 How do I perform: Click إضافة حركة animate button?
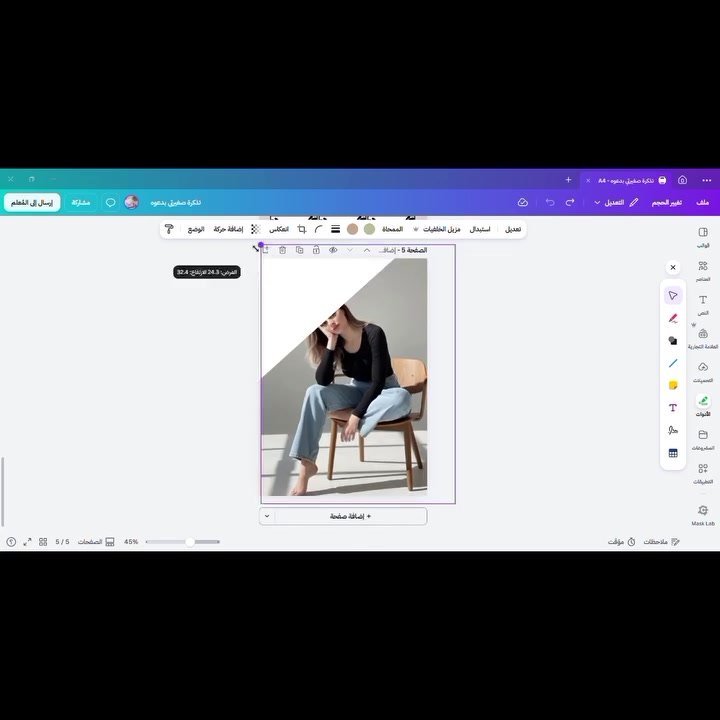228,229
